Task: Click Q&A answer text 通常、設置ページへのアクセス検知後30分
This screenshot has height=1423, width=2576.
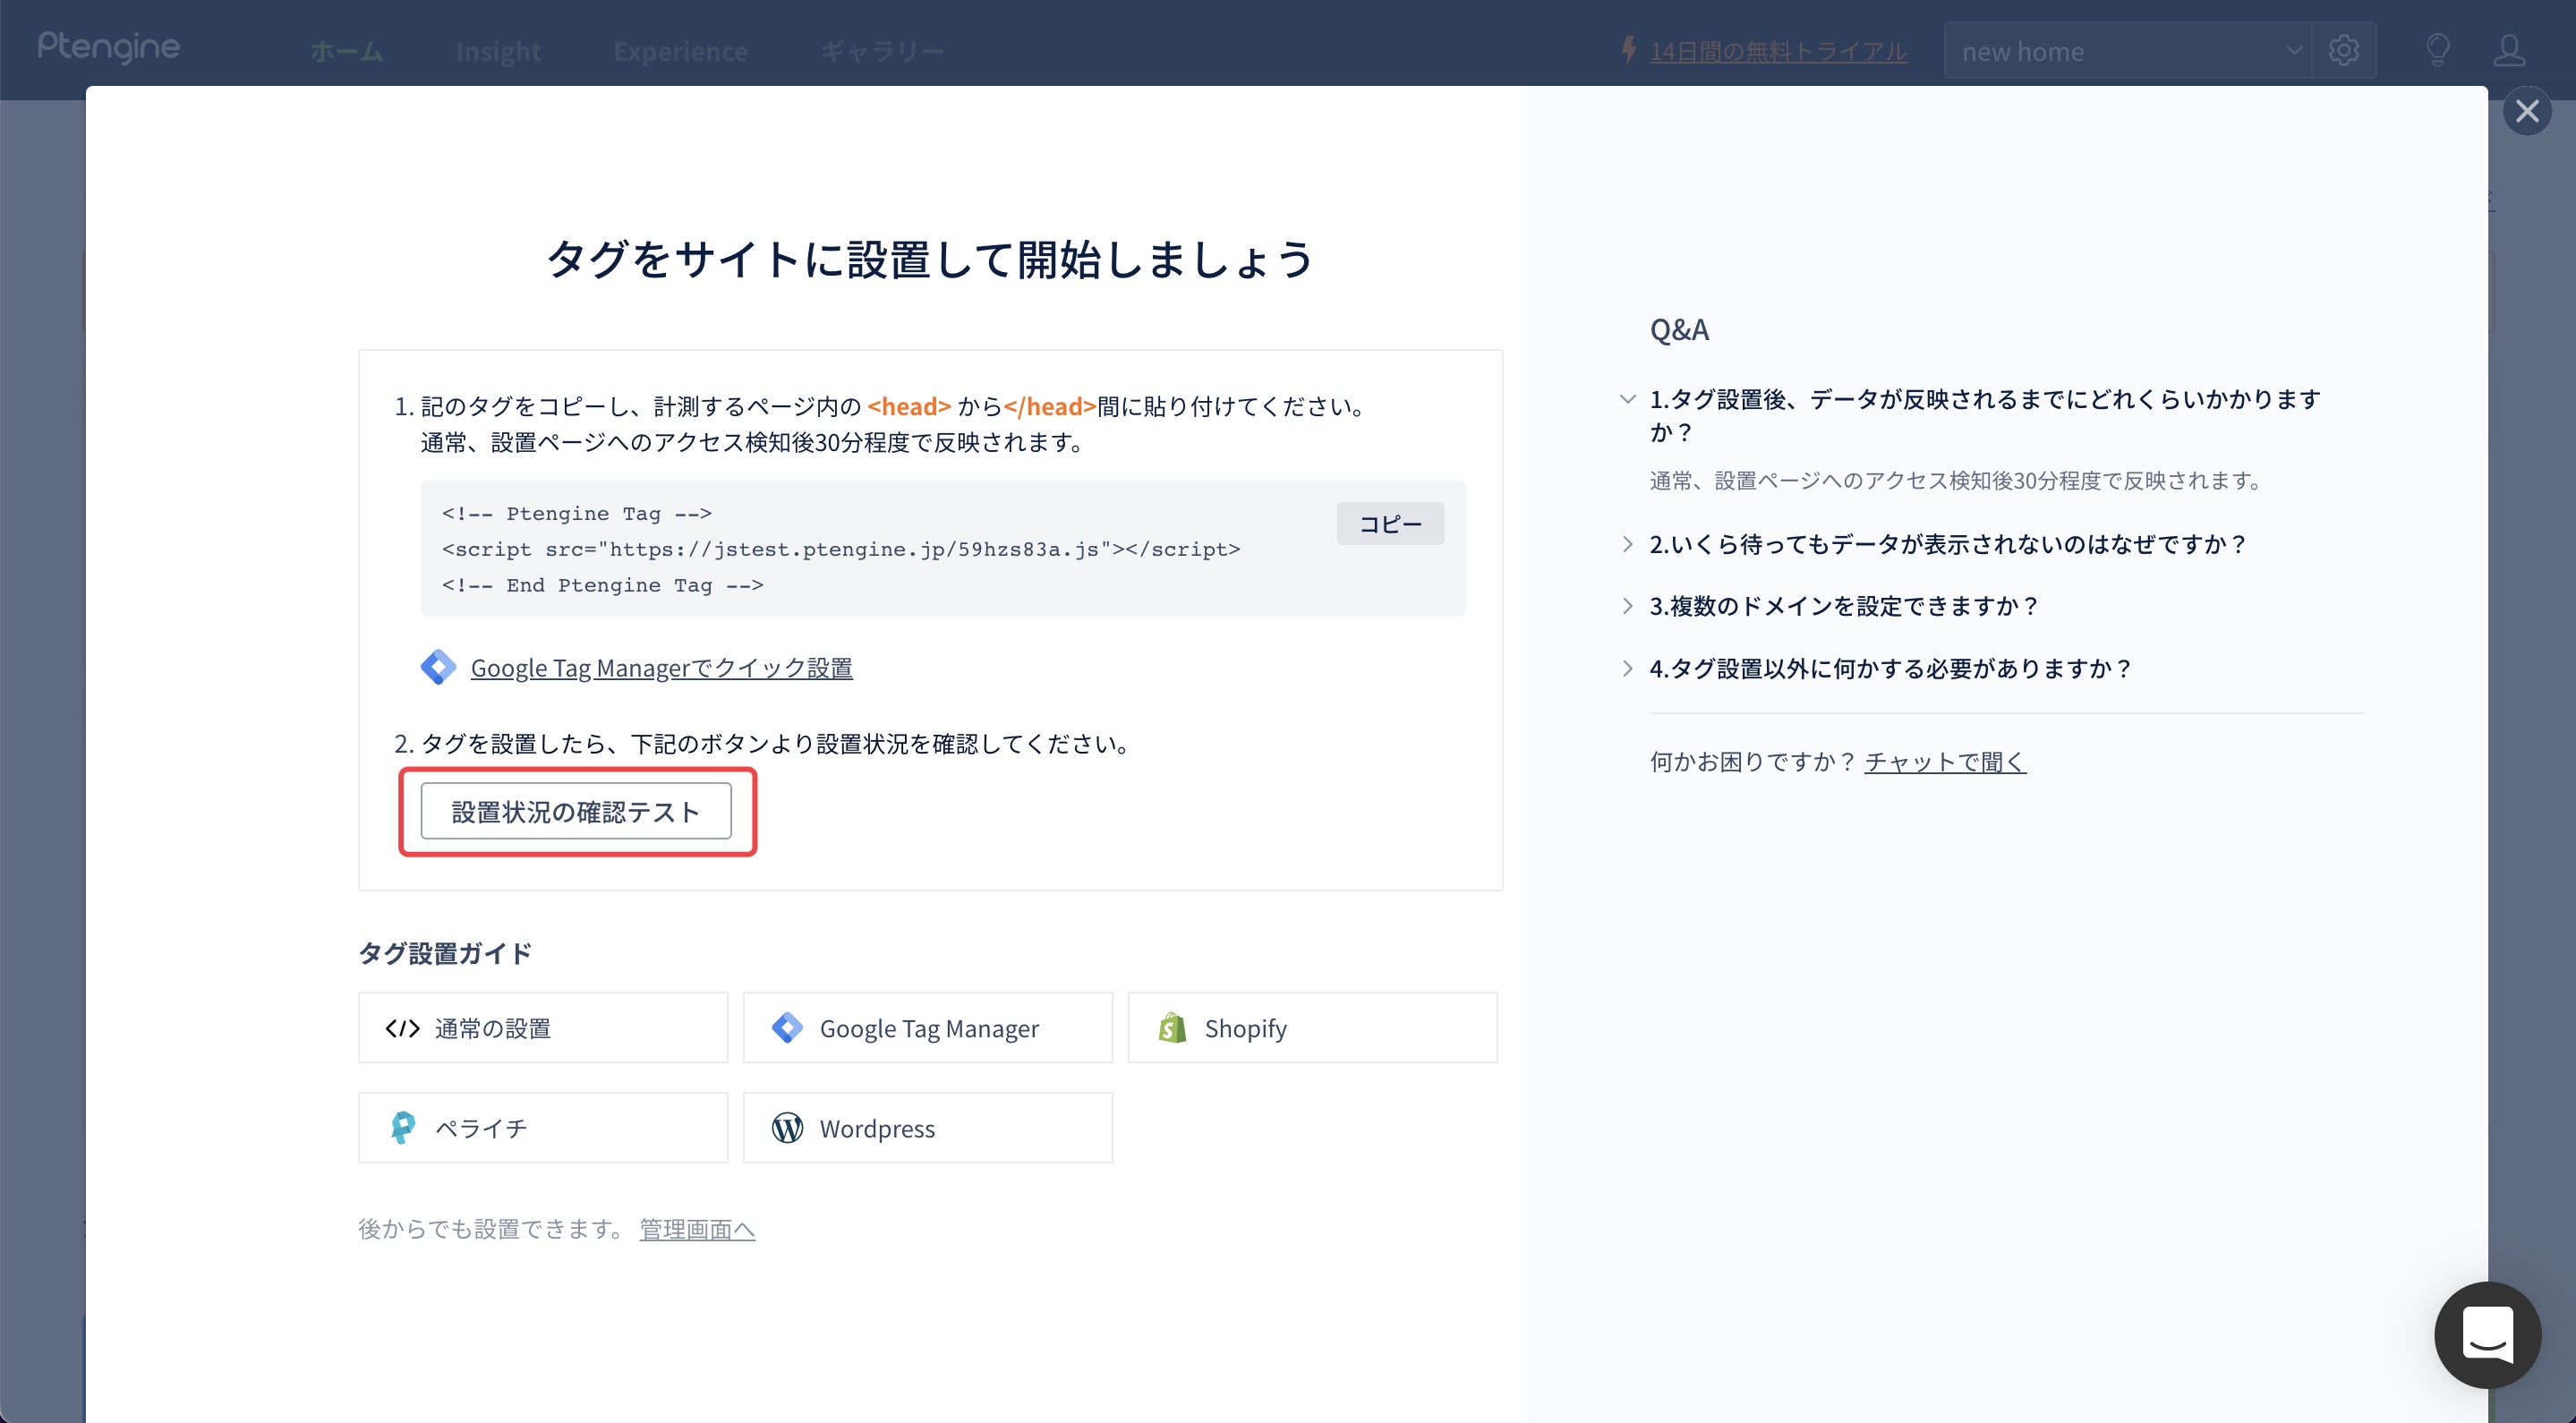Action: point(1956,481)
